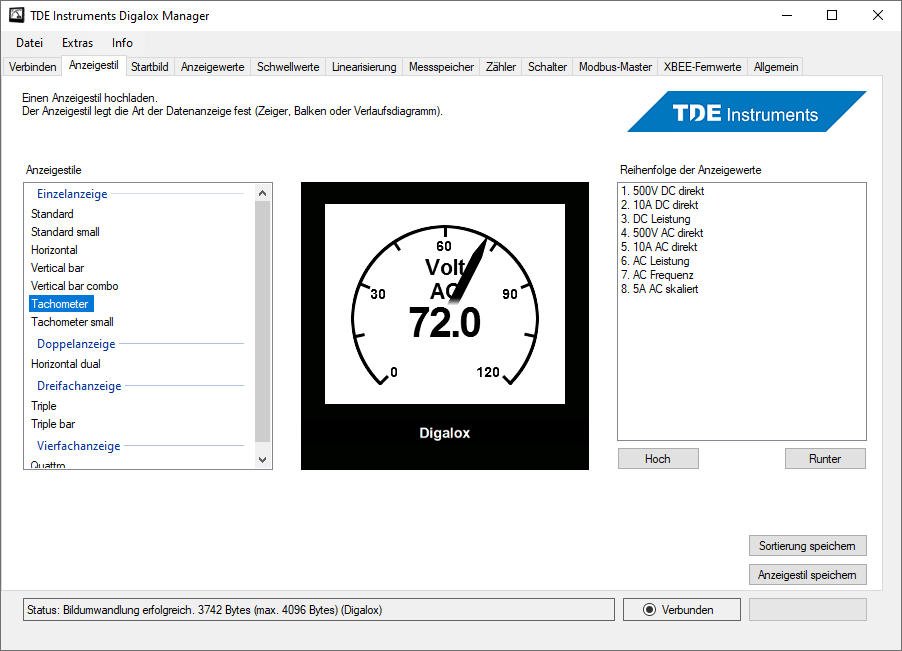Click the Einzelanzeige group header

pyautogui.click(x=72, y=194)
